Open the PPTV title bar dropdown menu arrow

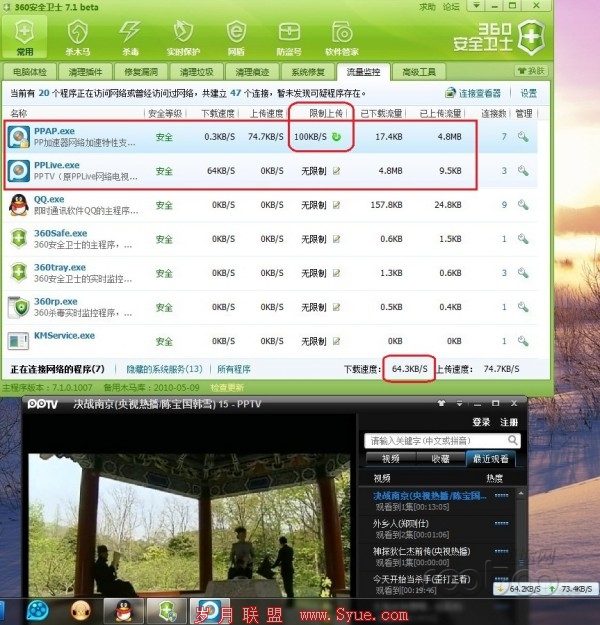pyautogui.click(x=459, y=403)
